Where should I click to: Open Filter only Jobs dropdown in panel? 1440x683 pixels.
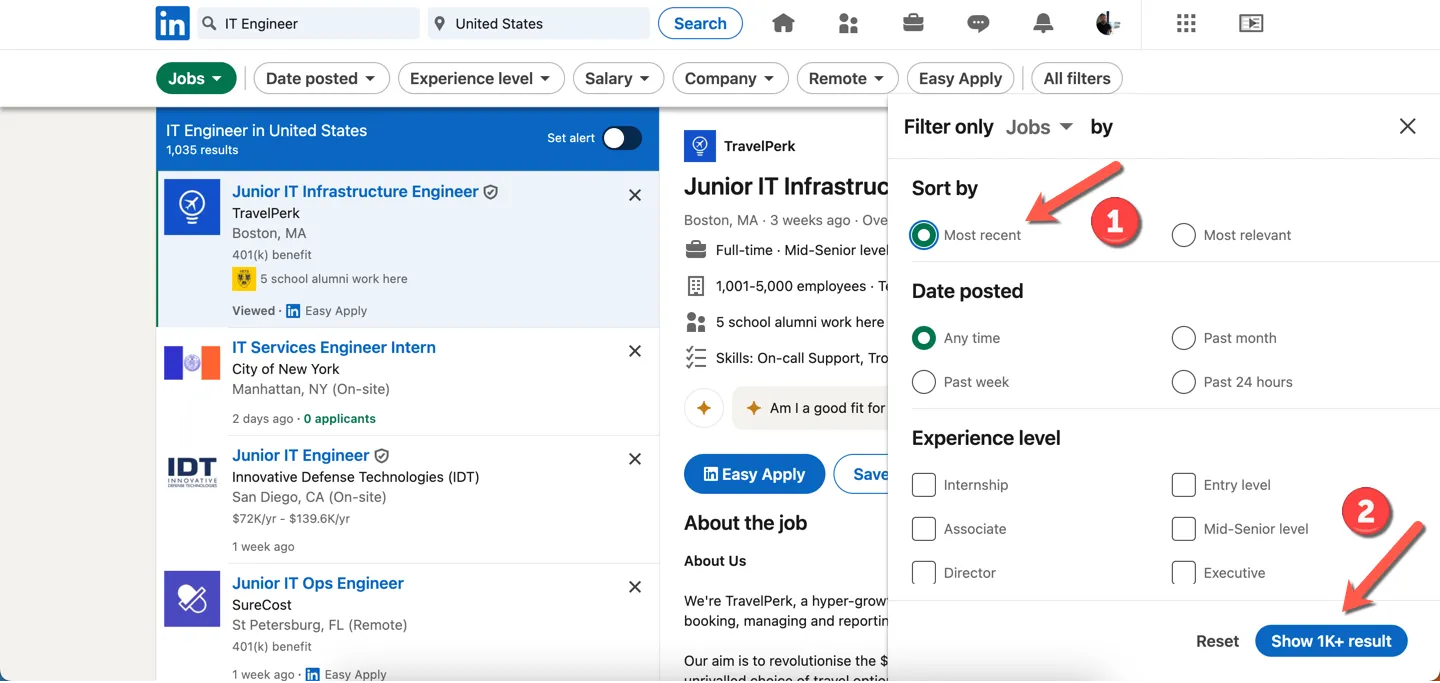point(1039,127)
